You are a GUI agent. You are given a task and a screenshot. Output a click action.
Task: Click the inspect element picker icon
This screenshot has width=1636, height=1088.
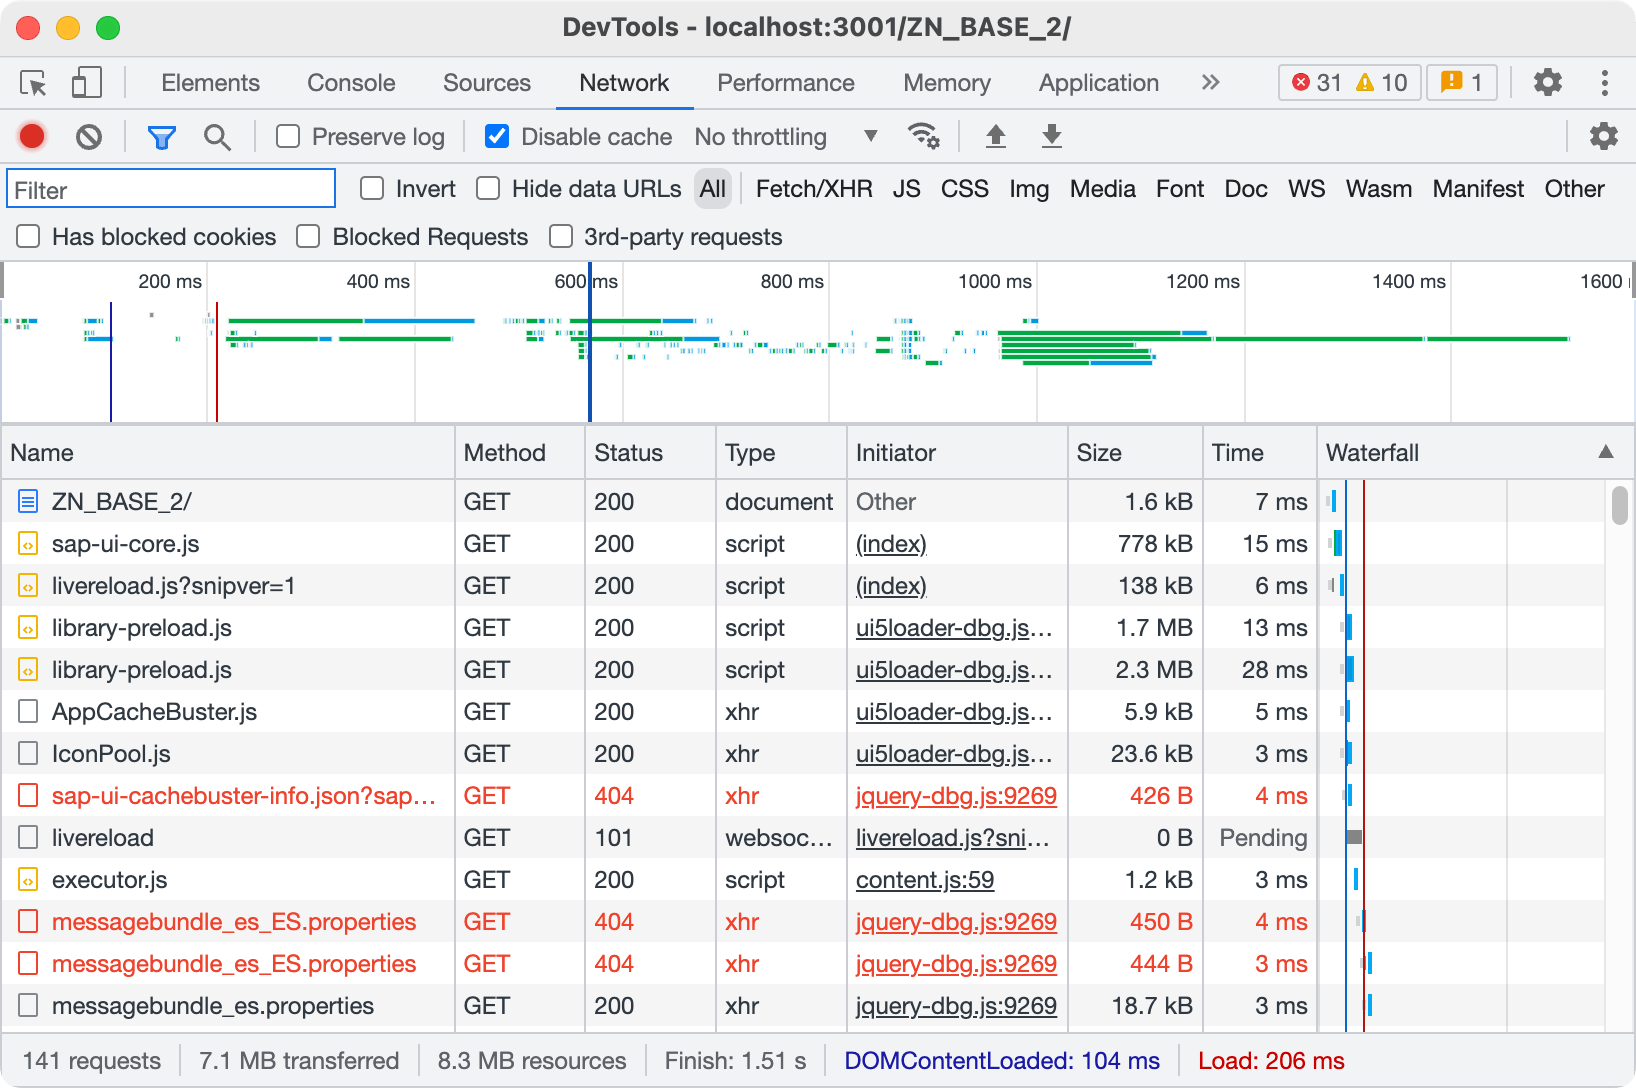tap(33, 83)
